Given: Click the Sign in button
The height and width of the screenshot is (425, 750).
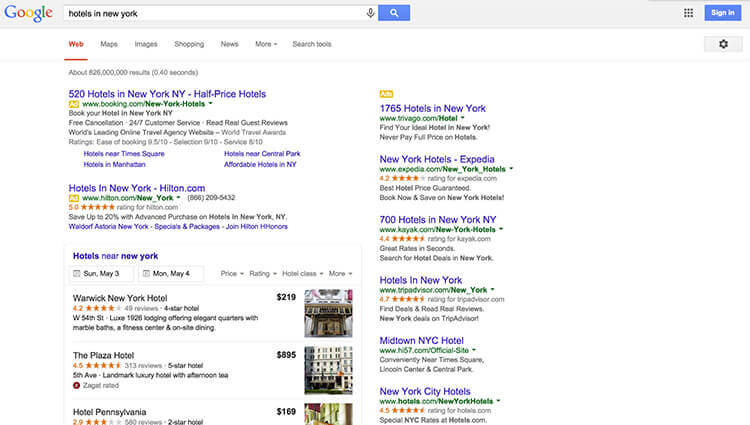Looking at the screenshot, I should [x=722, y=13].
